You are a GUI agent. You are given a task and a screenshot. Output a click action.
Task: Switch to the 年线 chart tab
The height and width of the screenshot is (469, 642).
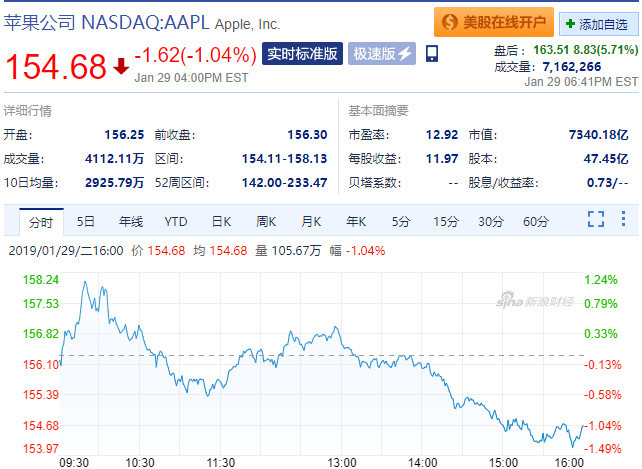click(131, 222)
